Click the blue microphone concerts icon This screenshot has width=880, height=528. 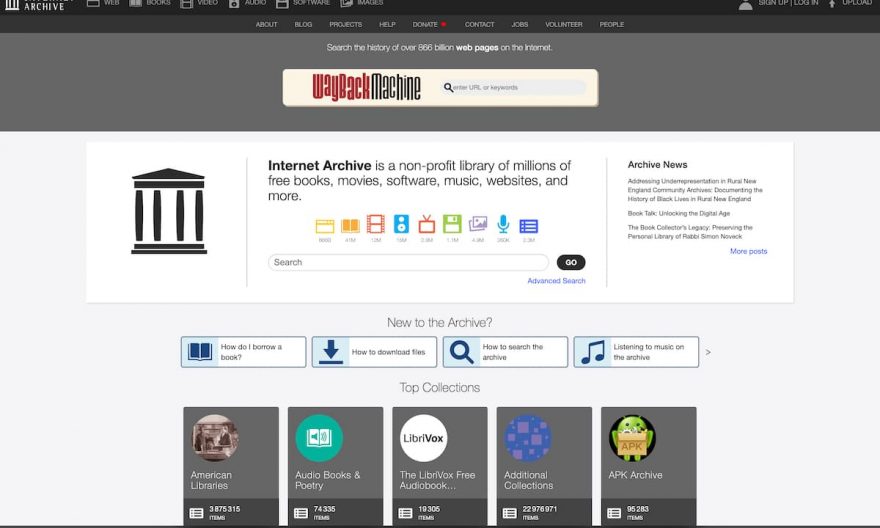pyautogui.click(x=503, y=225)
